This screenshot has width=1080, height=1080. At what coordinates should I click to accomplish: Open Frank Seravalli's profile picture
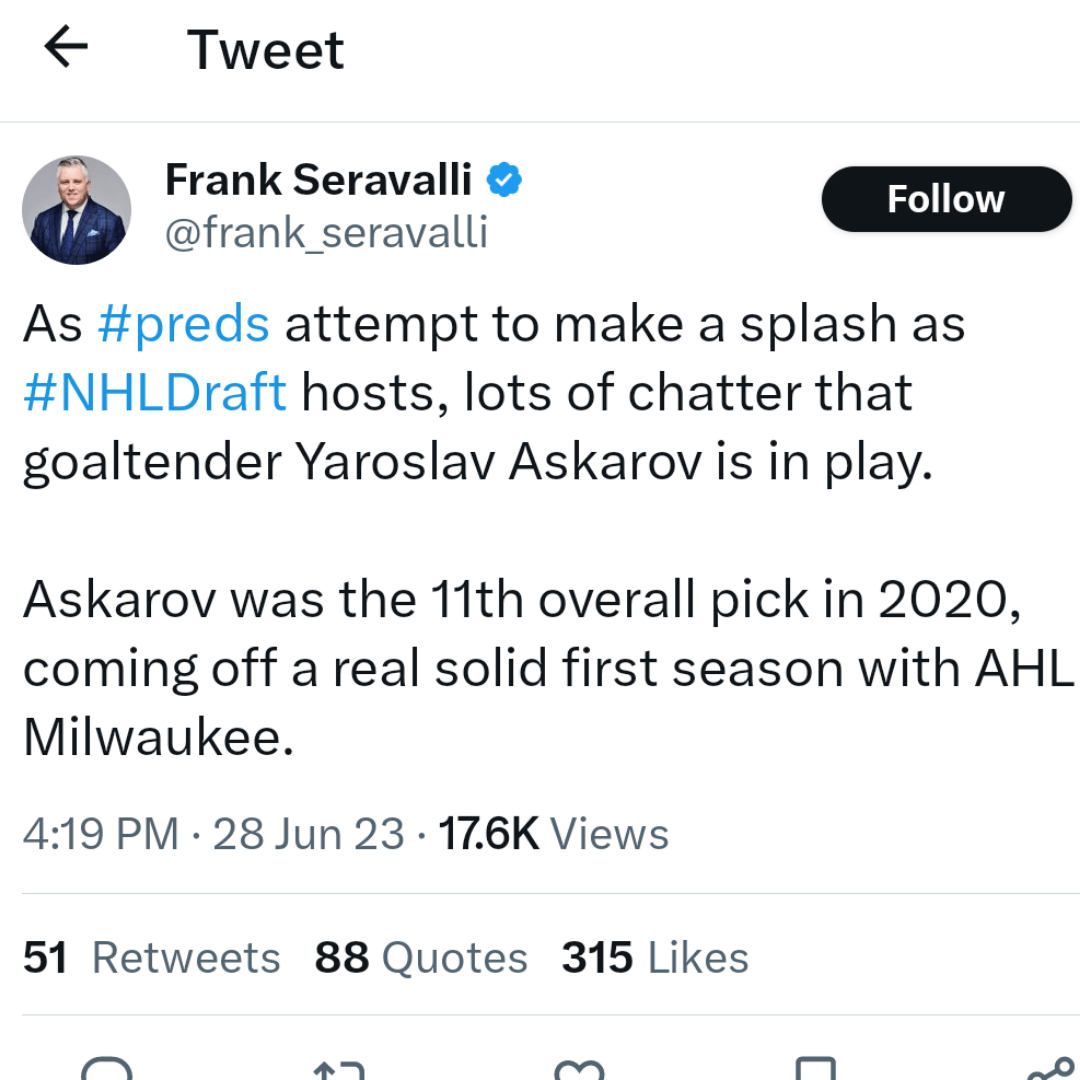coord(76,210)
